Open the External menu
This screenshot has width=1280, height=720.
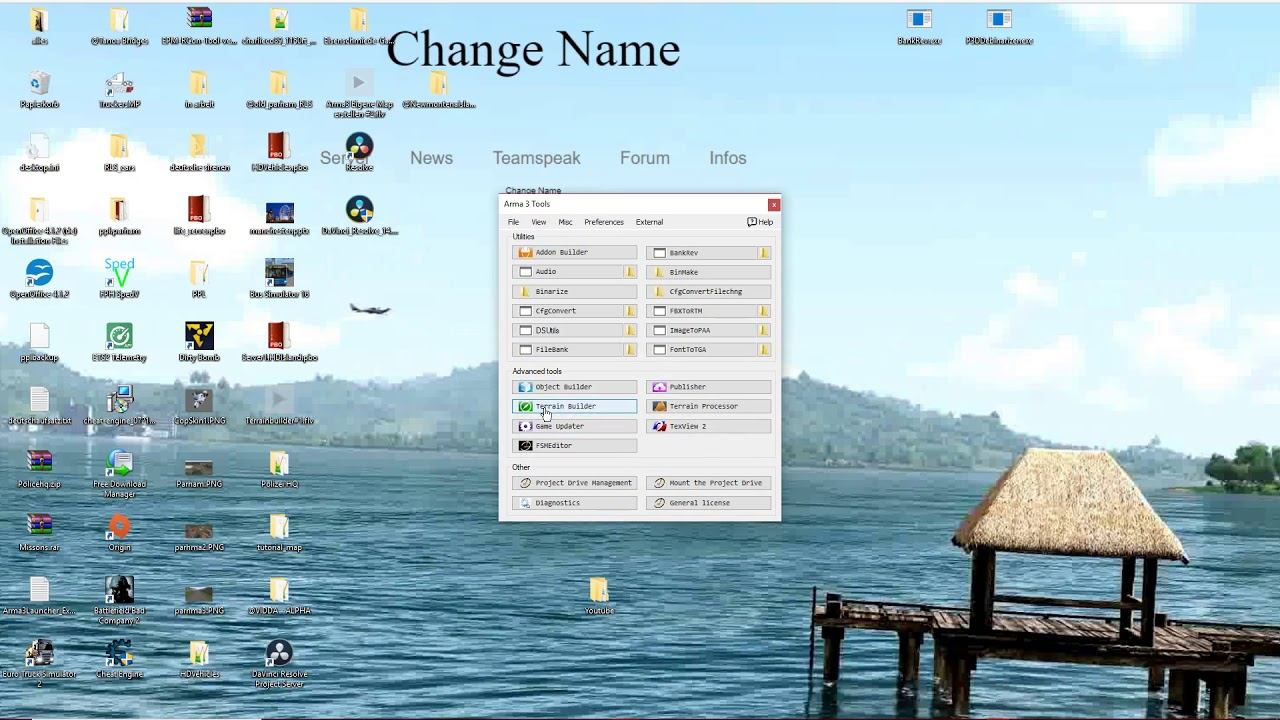(649, 222)
